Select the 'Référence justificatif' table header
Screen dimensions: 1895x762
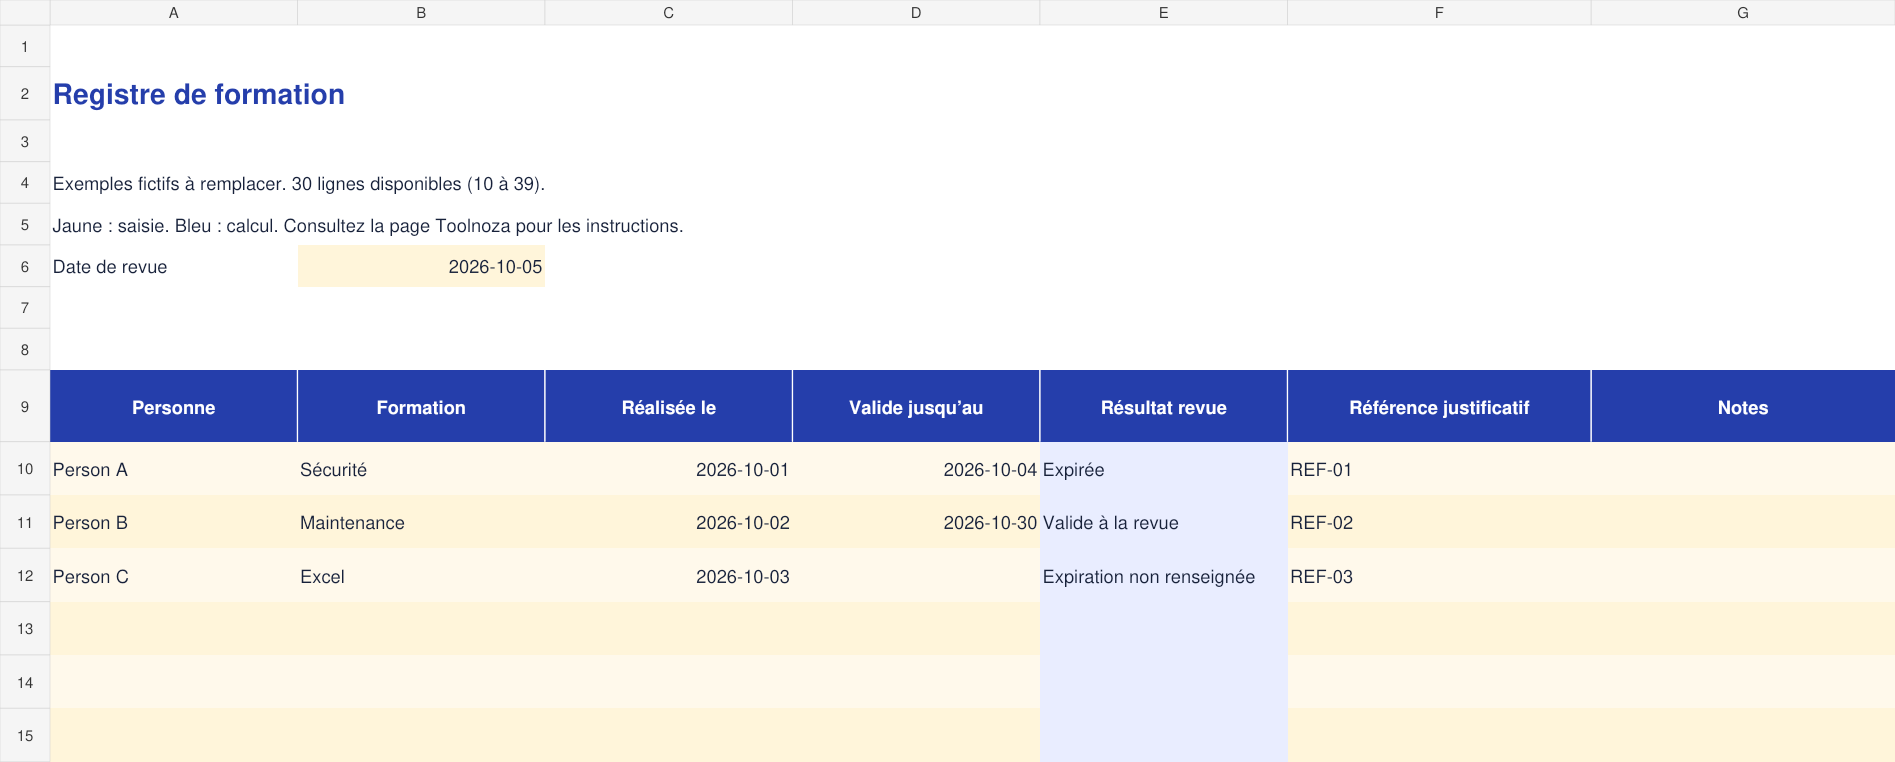point(1439,407)
